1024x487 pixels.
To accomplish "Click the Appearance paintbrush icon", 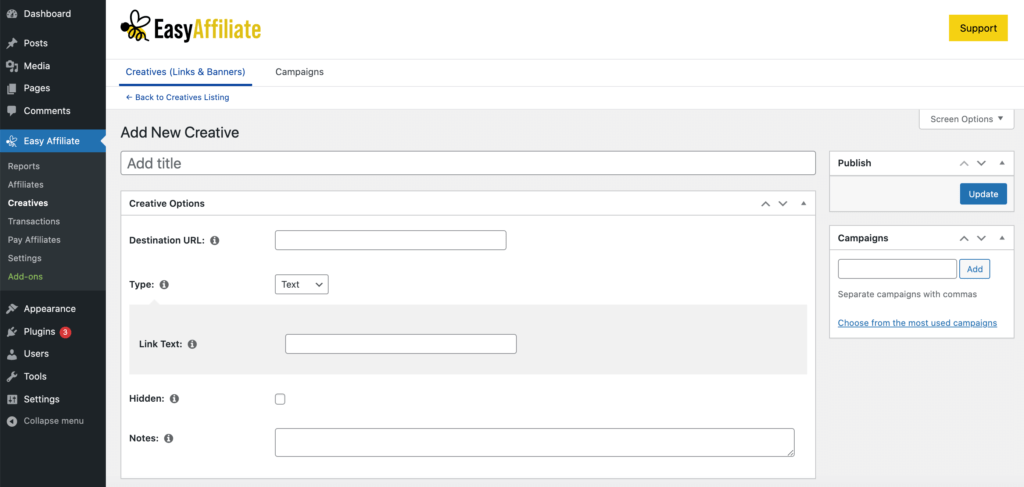I will click(12, 309).
